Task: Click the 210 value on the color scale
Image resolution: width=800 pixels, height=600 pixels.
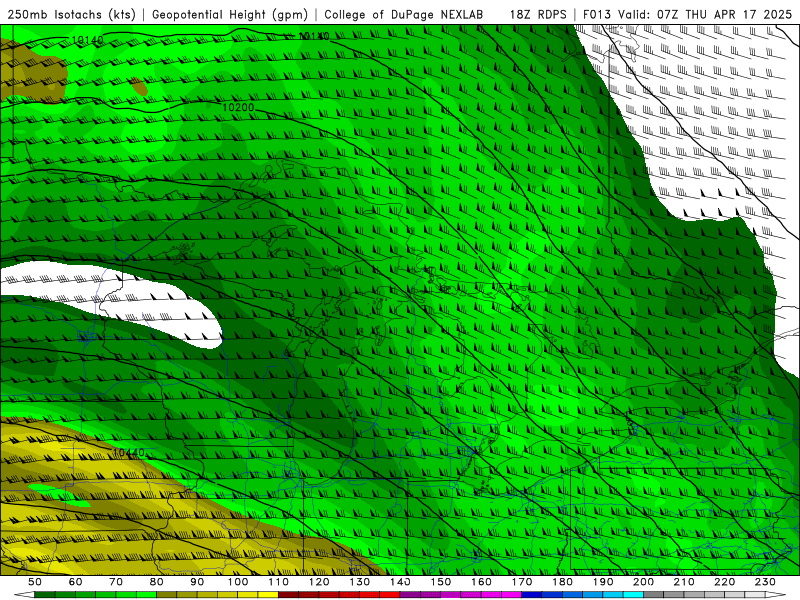Action: [x=684, y=582]
